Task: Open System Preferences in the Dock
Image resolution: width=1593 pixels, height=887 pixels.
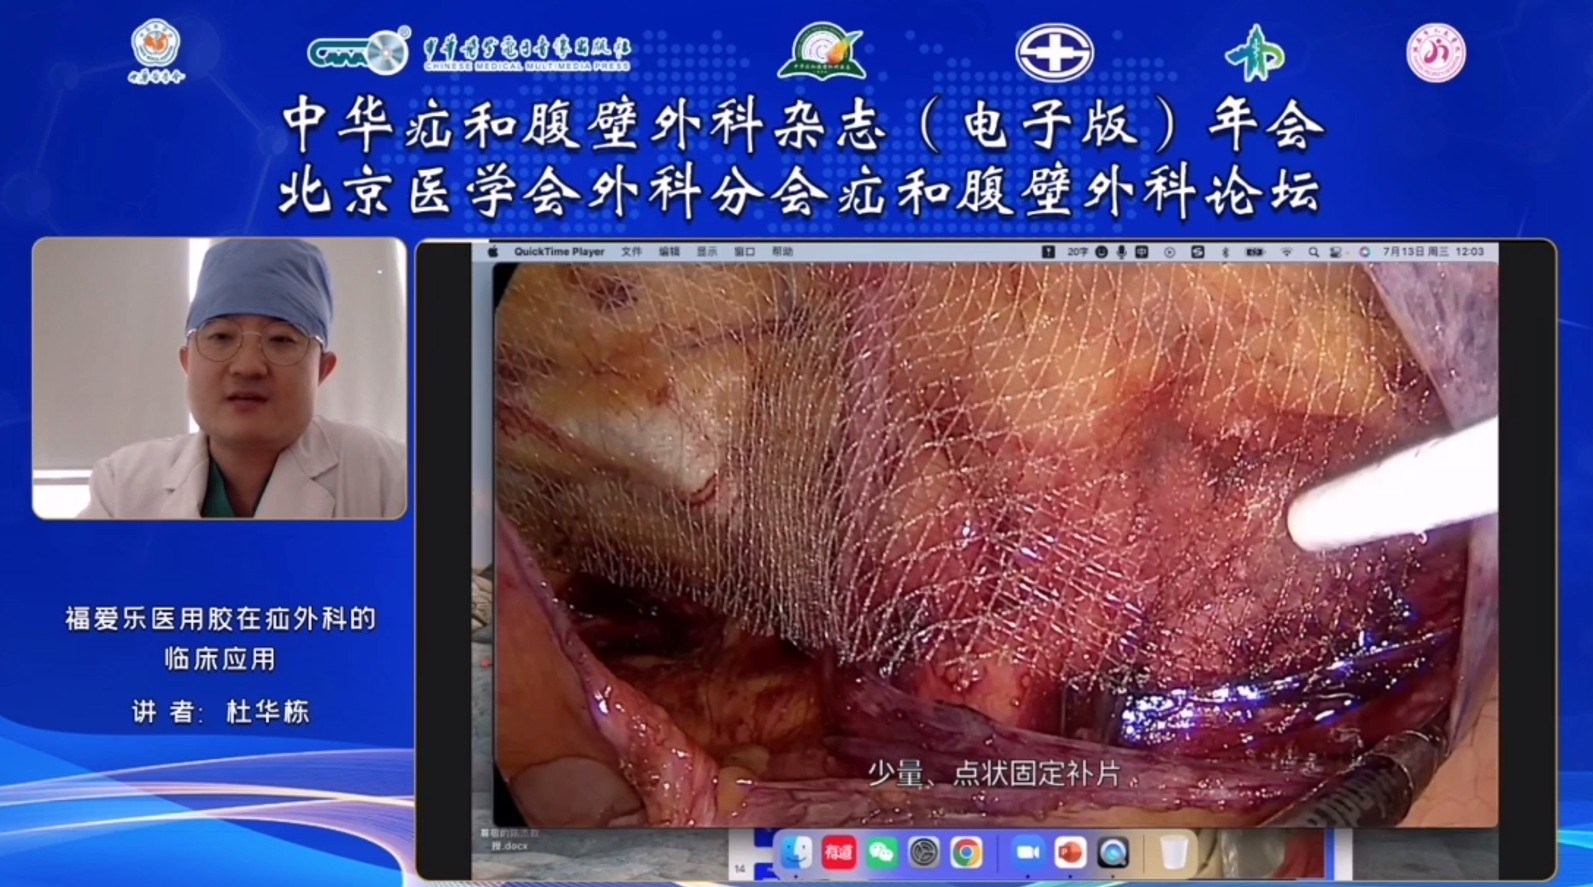Action: [923, 853]
